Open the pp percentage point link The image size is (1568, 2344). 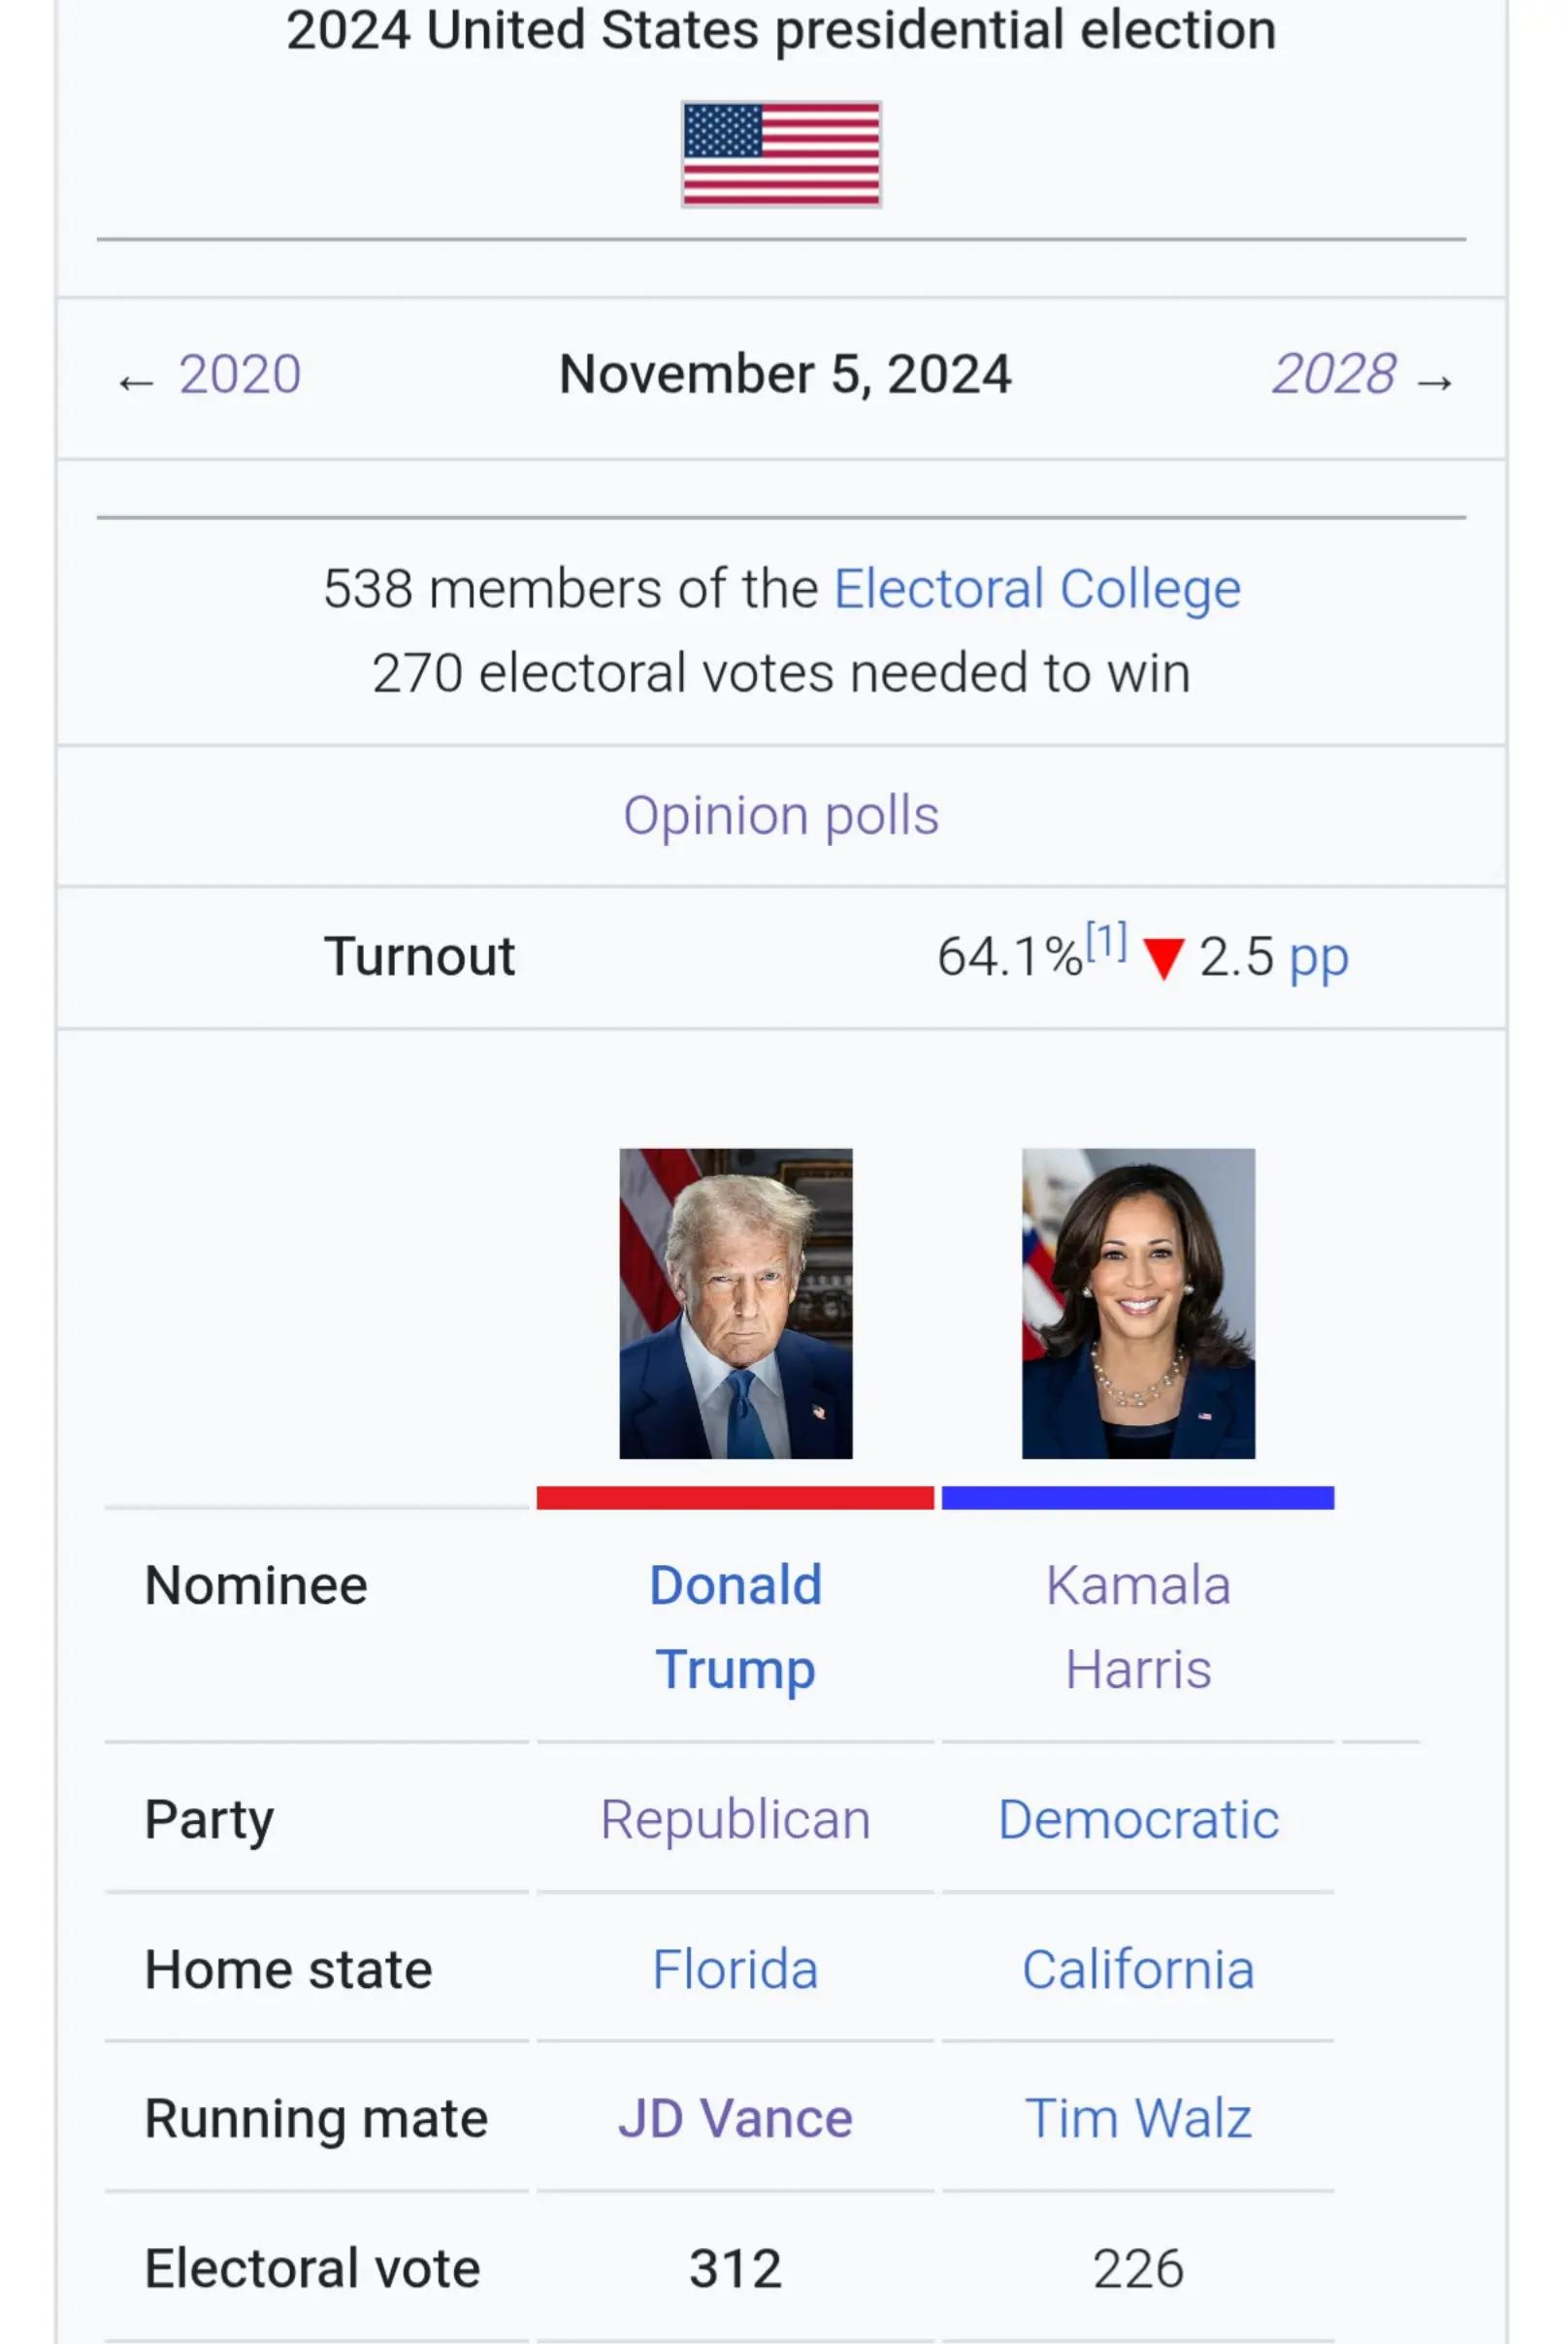tap(1319, 960)
